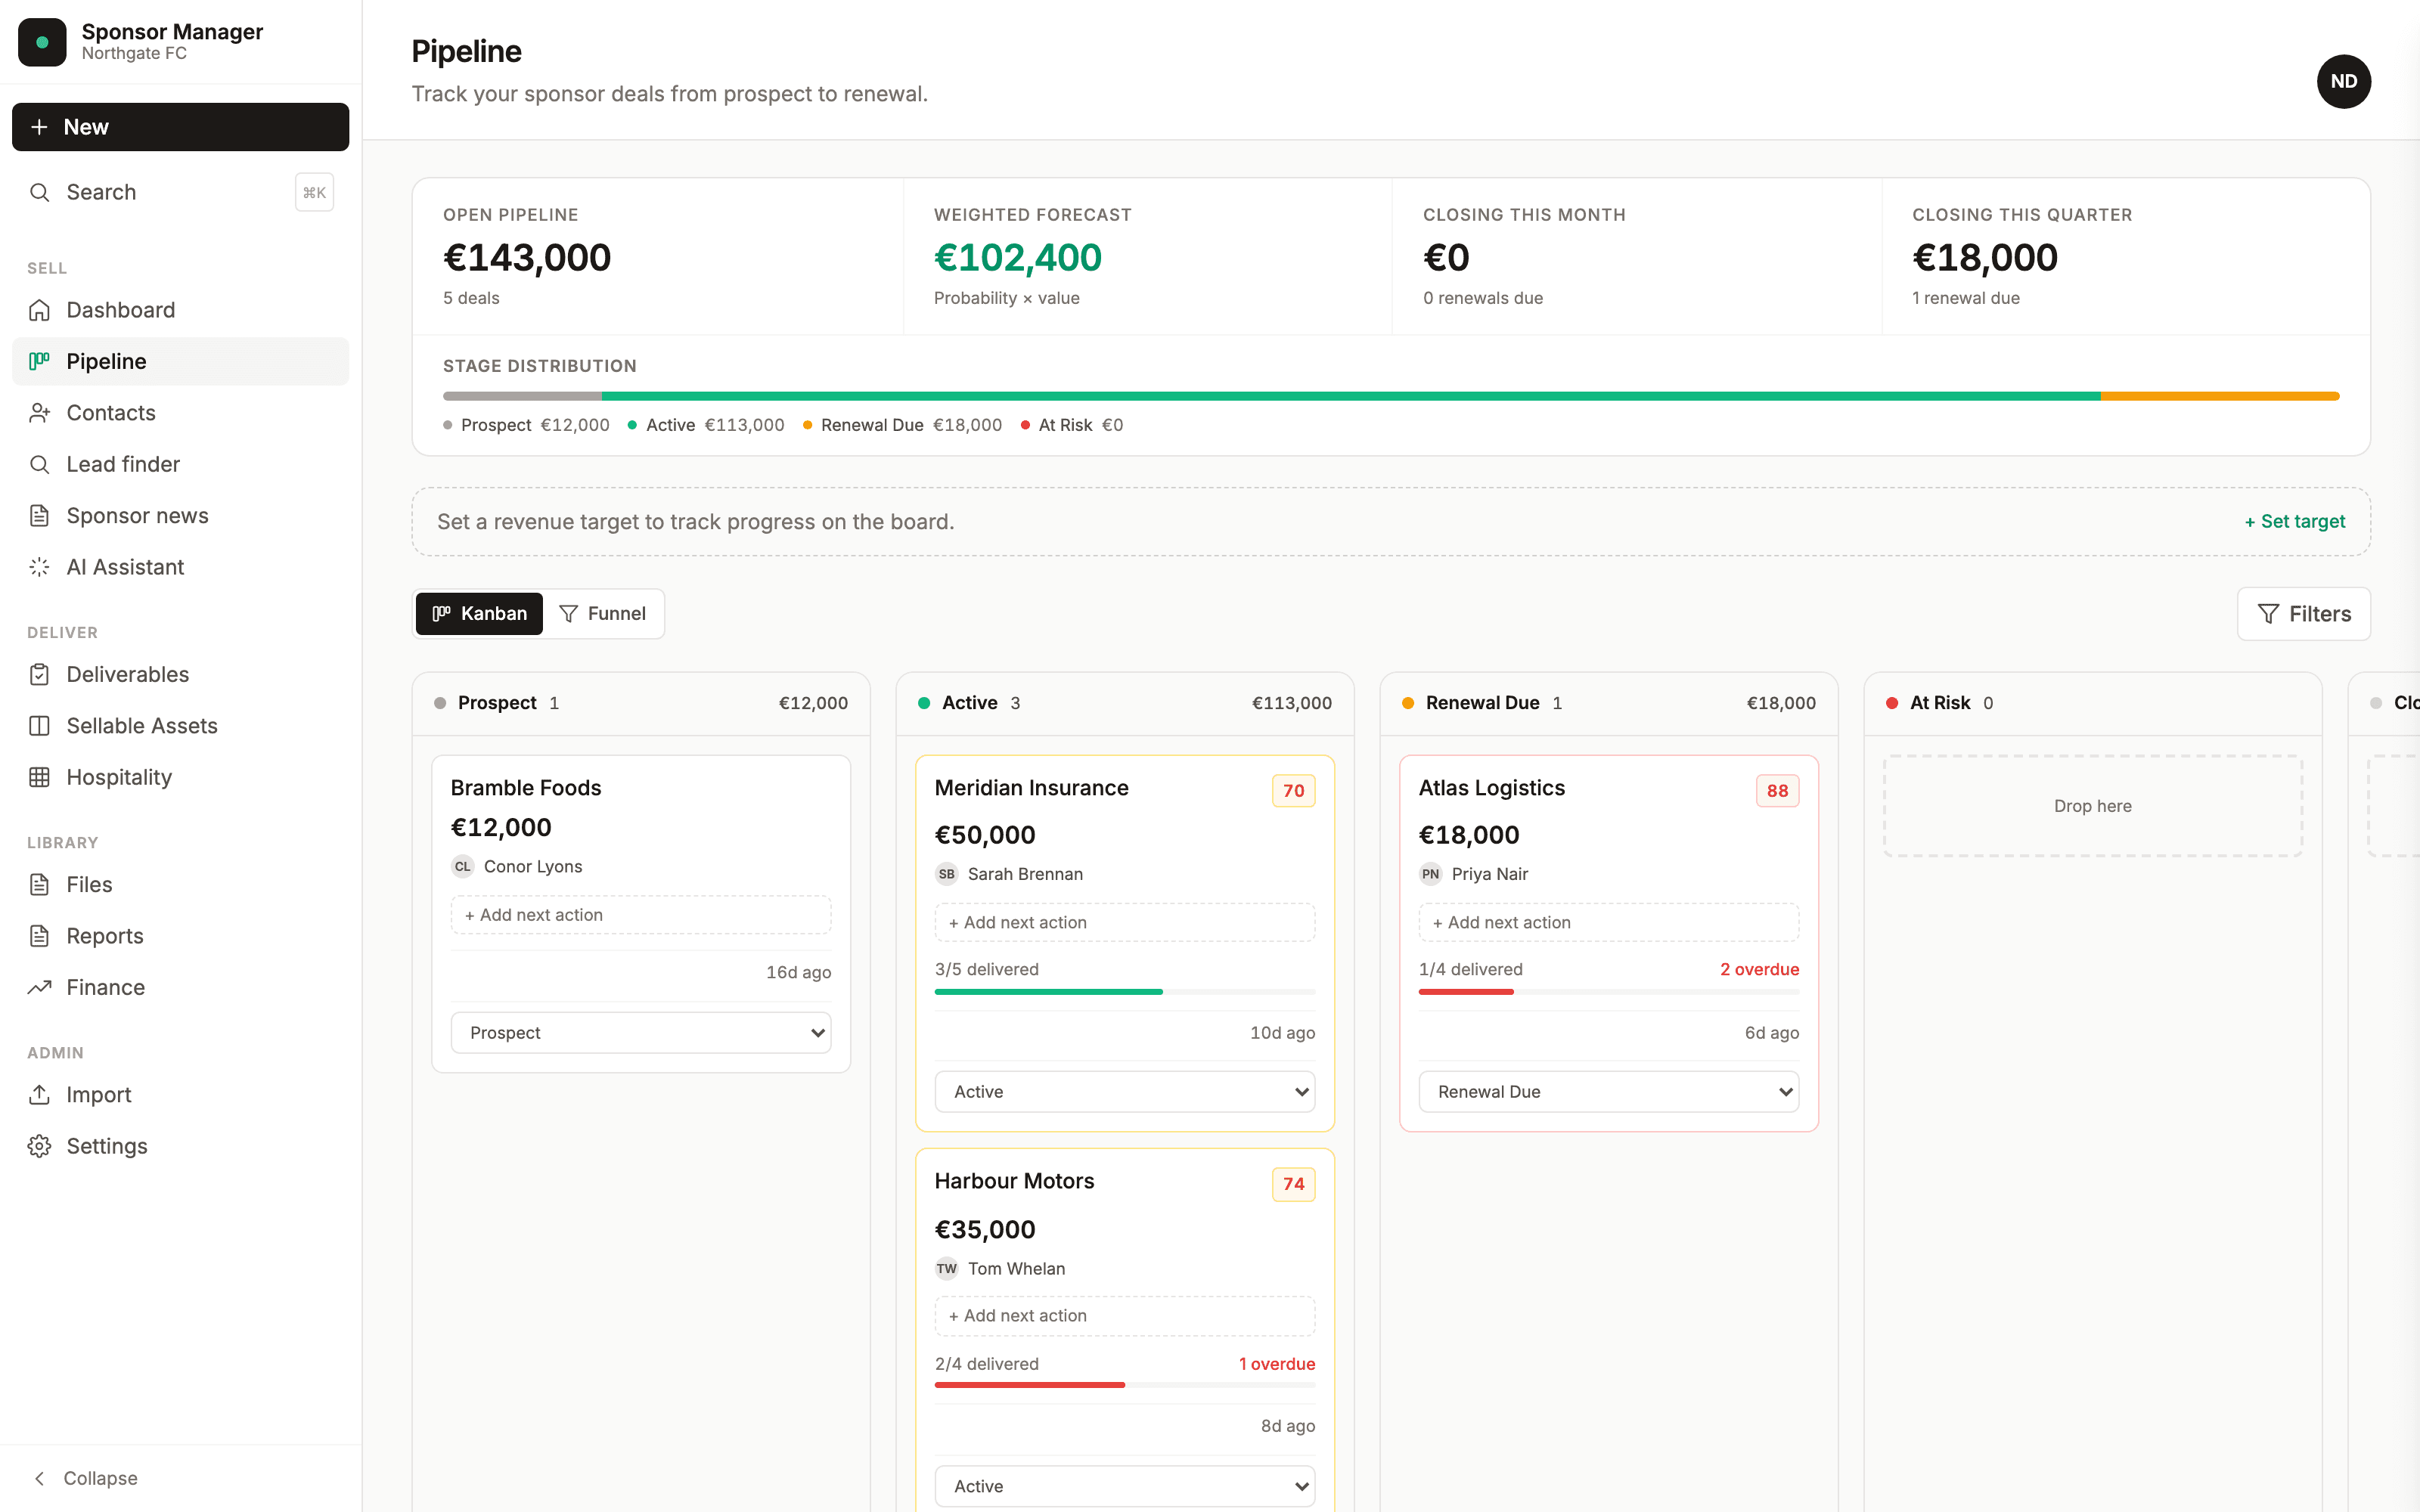Open Atlas Logistics stage dropdown
2420x1512 pixels.
(x=1609, y=1092)
